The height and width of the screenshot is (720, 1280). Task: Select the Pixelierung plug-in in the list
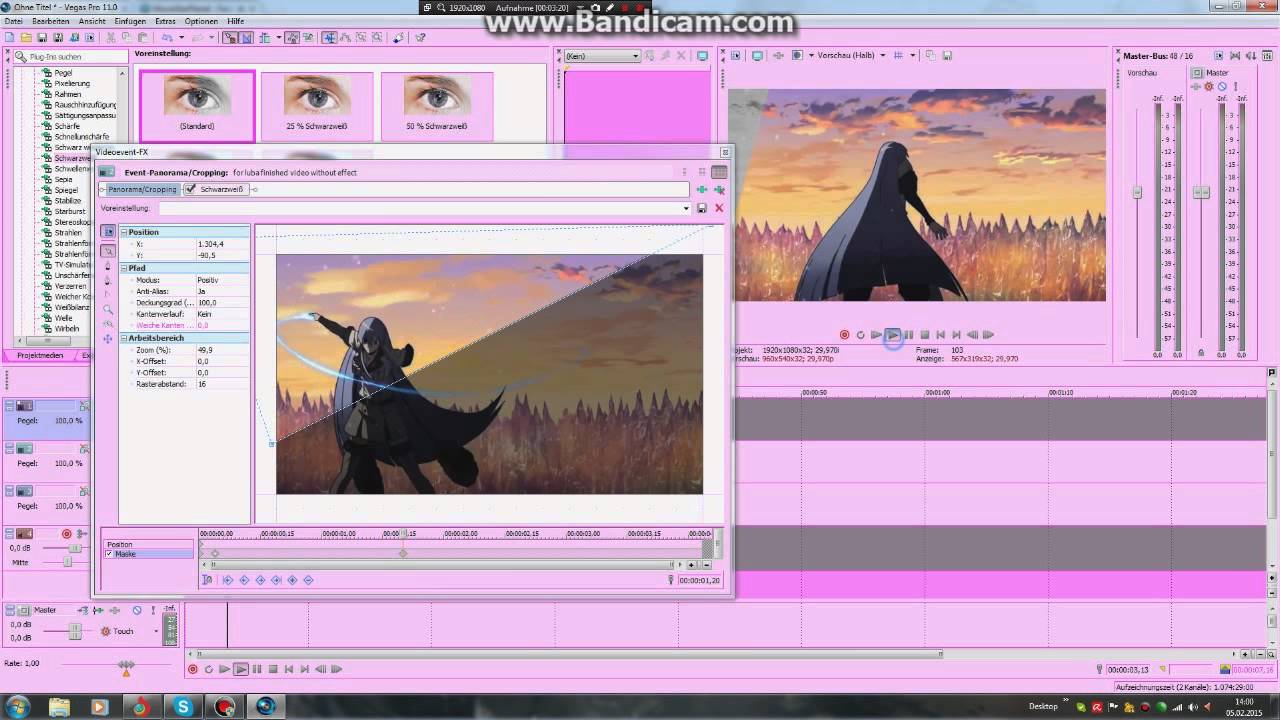pos(72,84)
